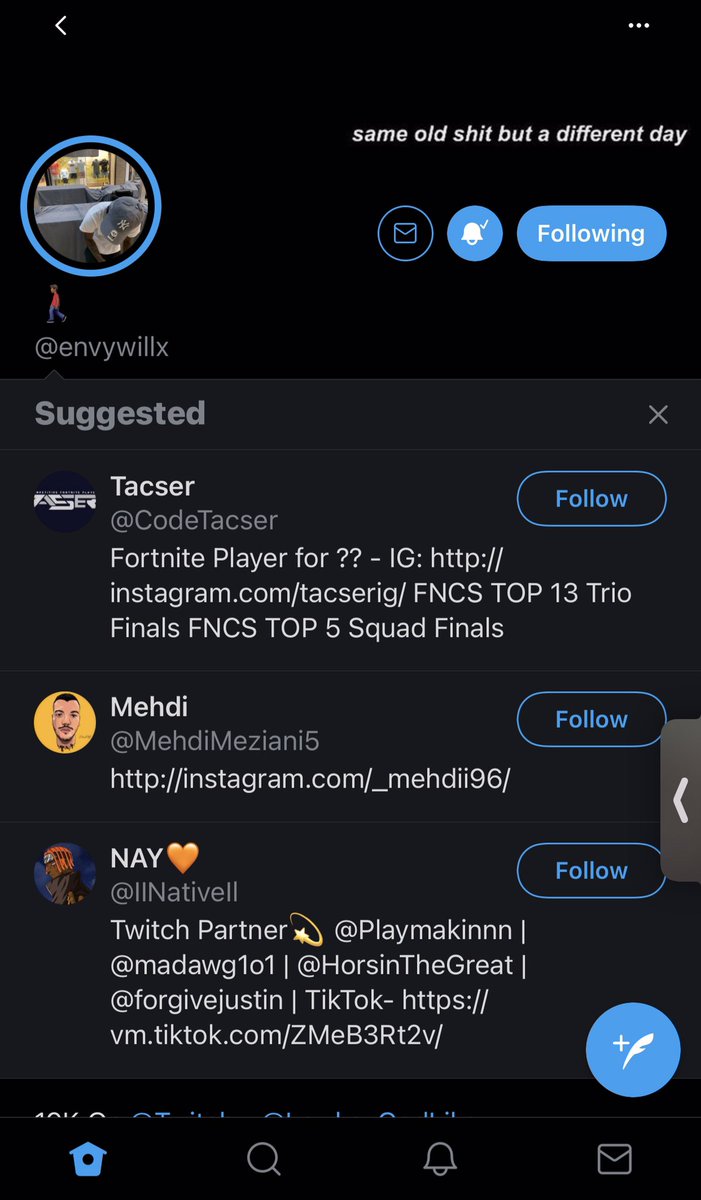Go to the Home tab
Viewport: 701px width, 1200px height.
tap(88, 1159)
